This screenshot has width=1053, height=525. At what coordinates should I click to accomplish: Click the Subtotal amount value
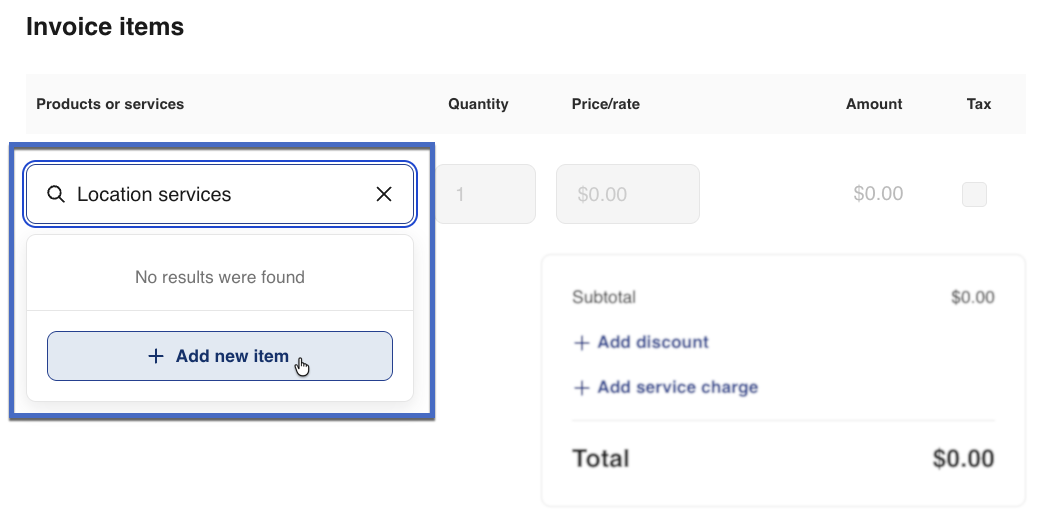[x=972, y=297]
